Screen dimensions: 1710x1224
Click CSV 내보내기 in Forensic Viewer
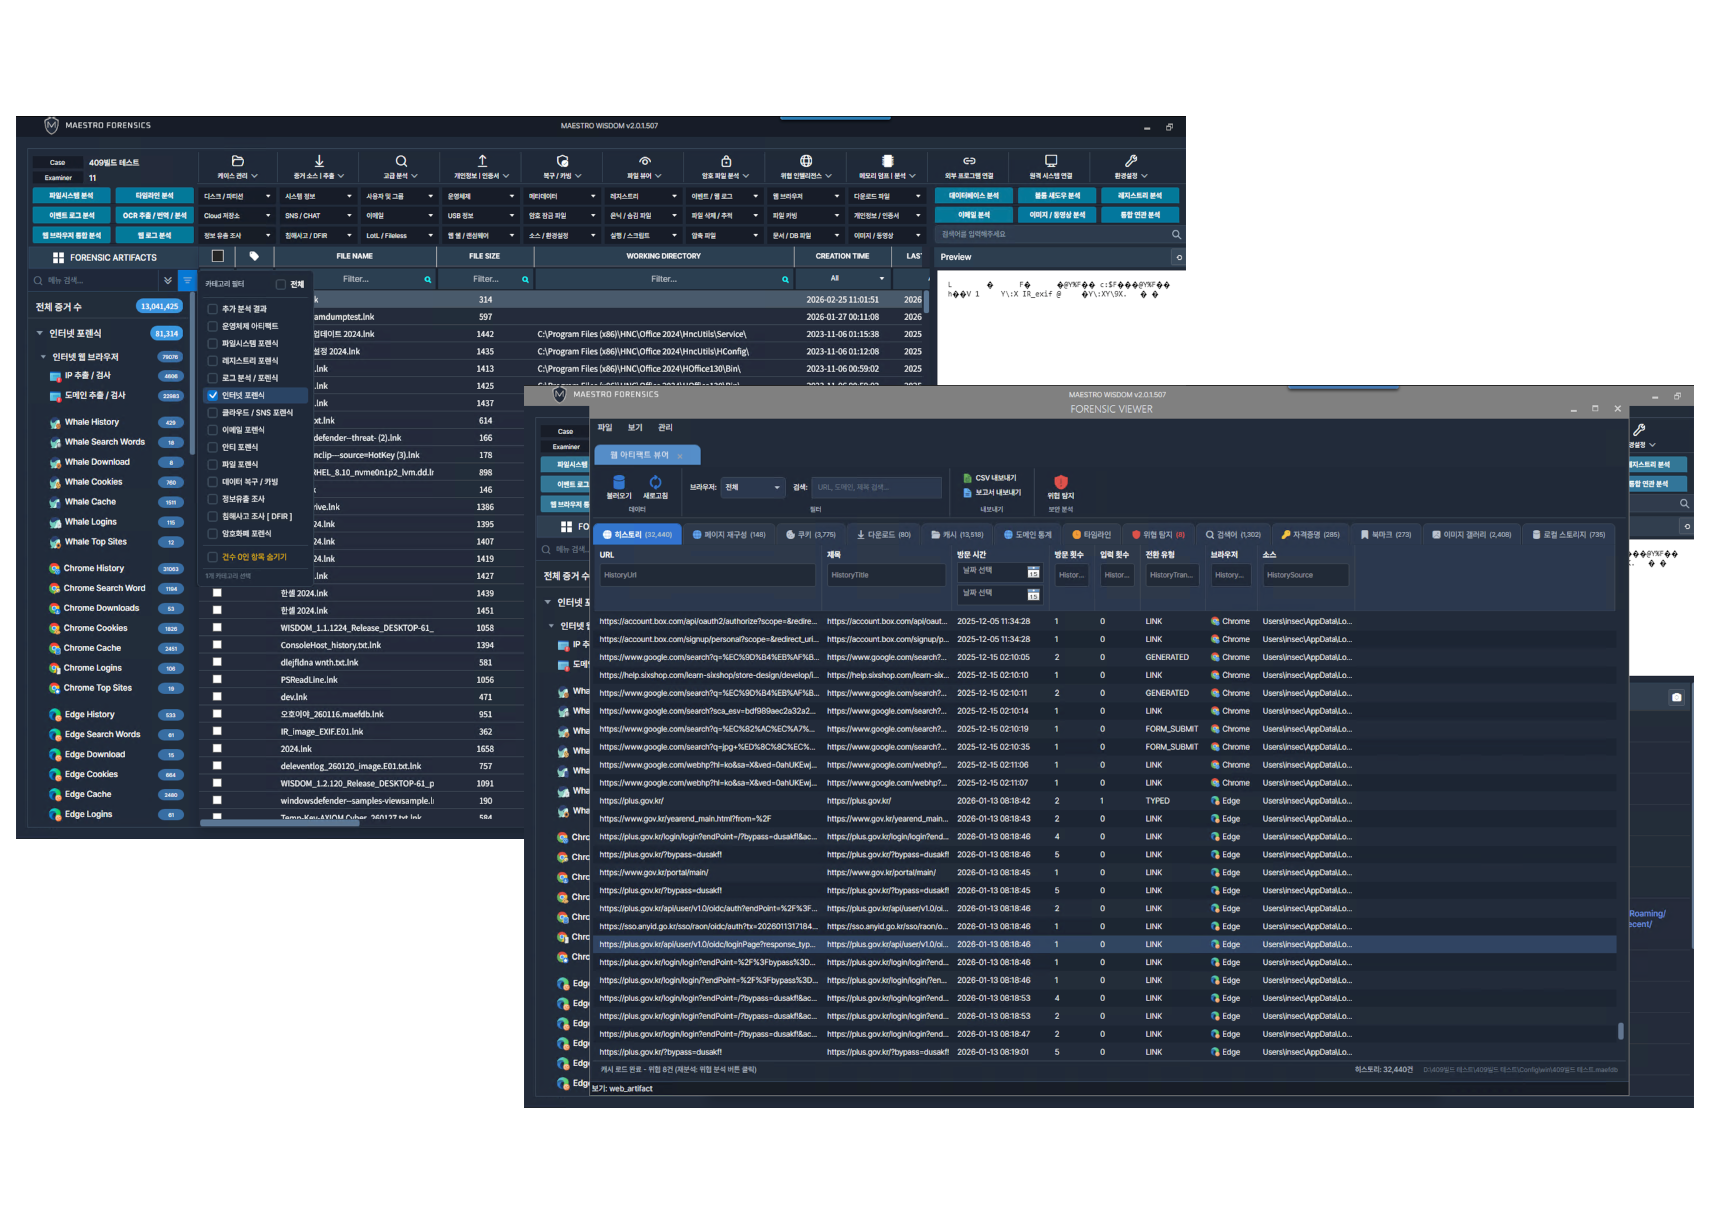point(990,478)
